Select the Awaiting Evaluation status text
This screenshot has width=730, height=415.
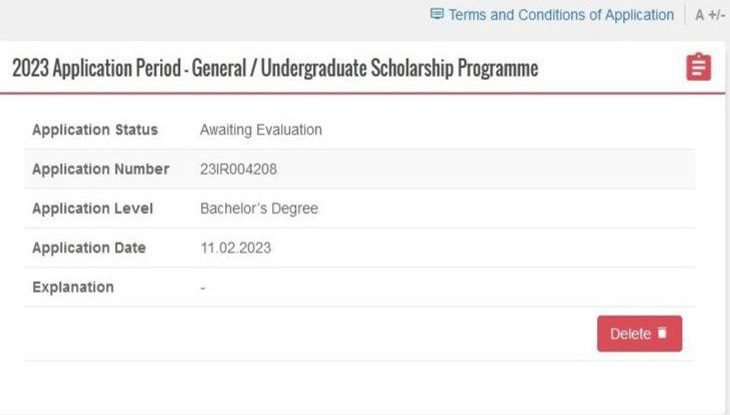pyautogui.click(x=261, y=130)
